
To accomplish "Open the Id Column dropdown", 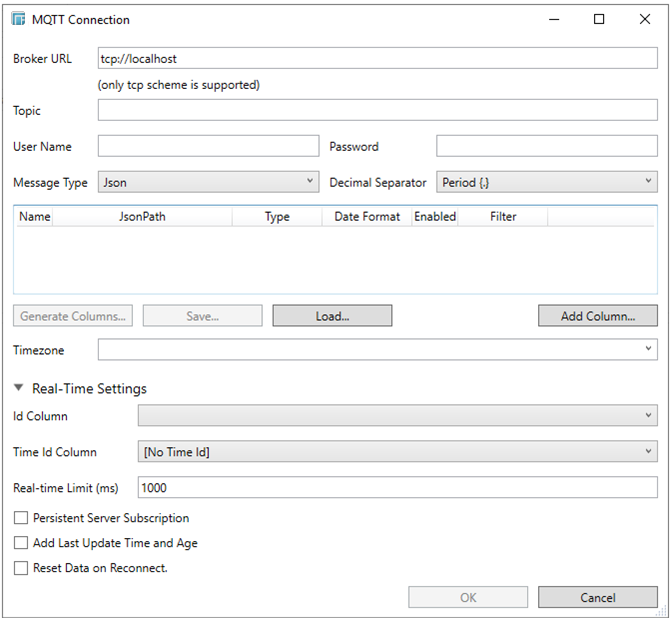I will tap(397, 415).
